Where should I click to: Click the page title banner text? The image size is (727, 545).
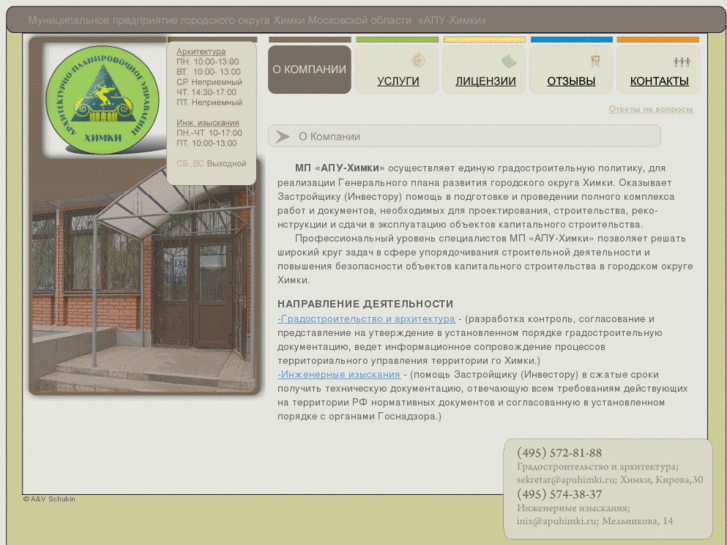257,20
